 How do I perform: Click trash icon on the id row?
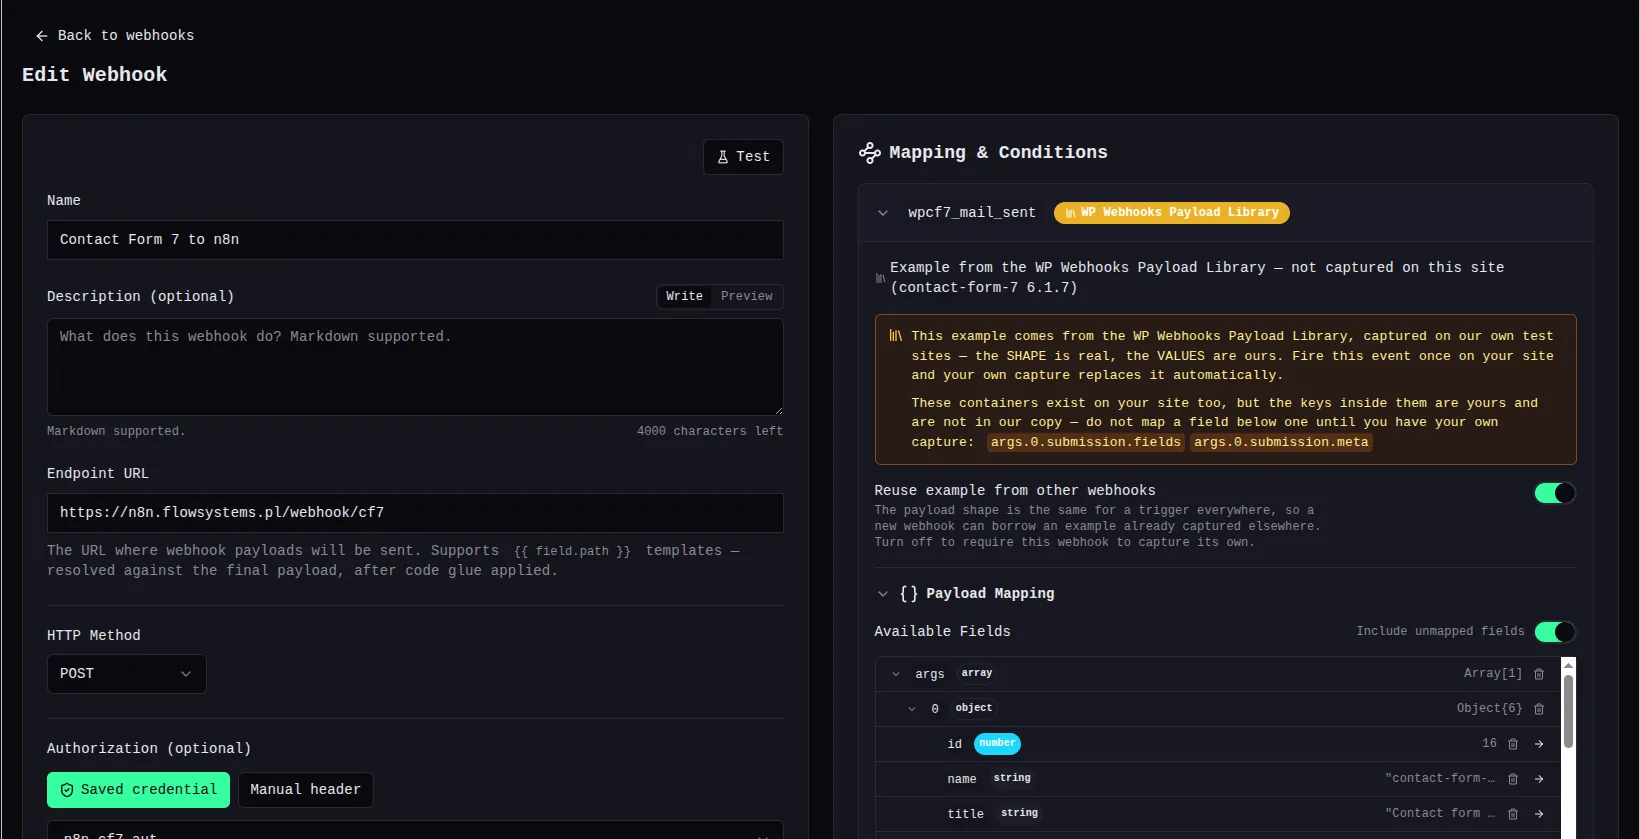[x=1513, y=744]
